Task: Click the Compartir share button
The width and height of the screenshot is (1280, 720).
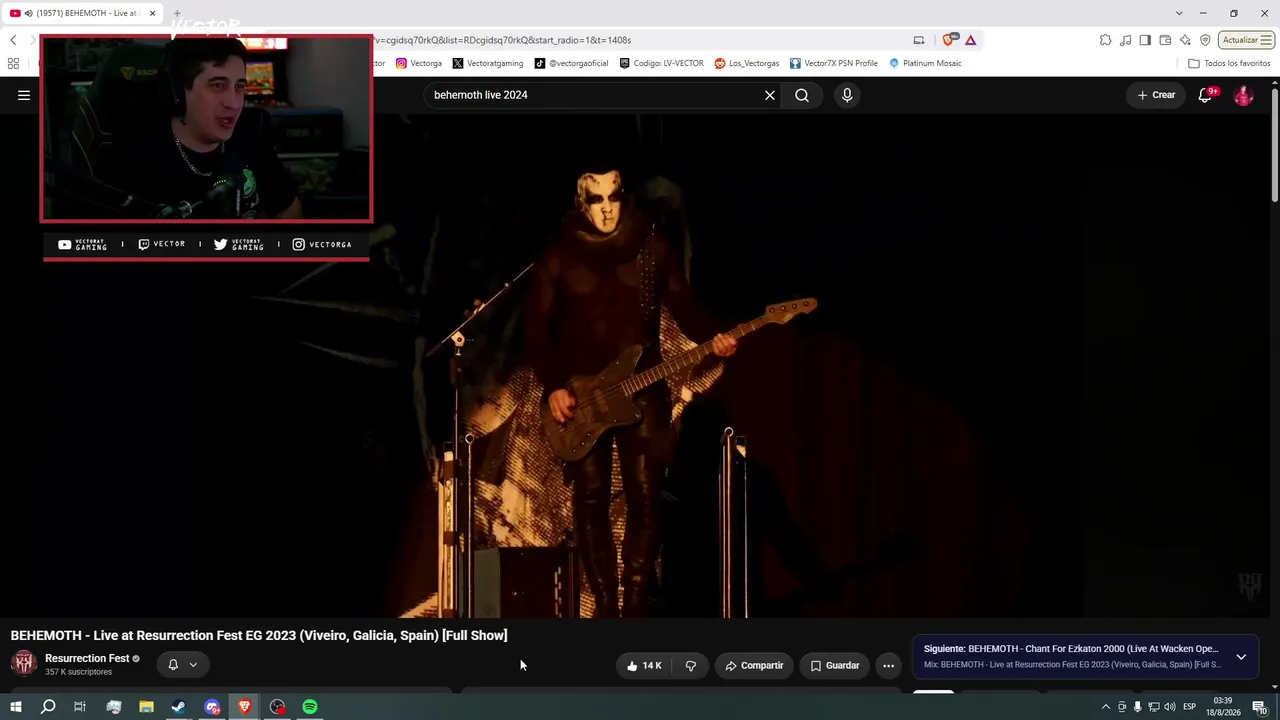Action: pos(754,665)
